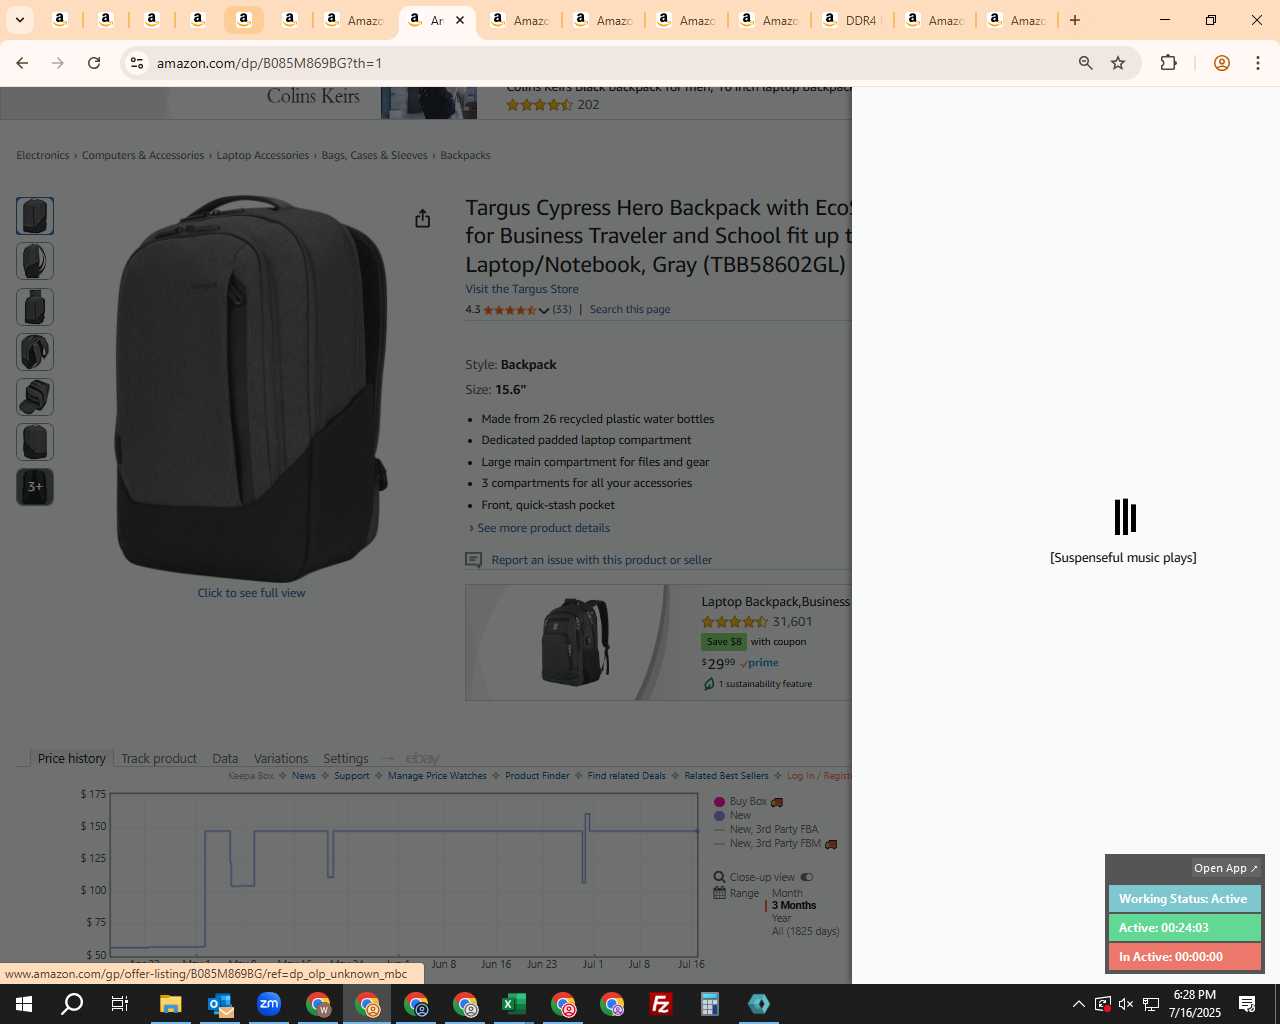Open the zoom magnifier icon in address bar

pyautogui.click(x=1085, y=63)
